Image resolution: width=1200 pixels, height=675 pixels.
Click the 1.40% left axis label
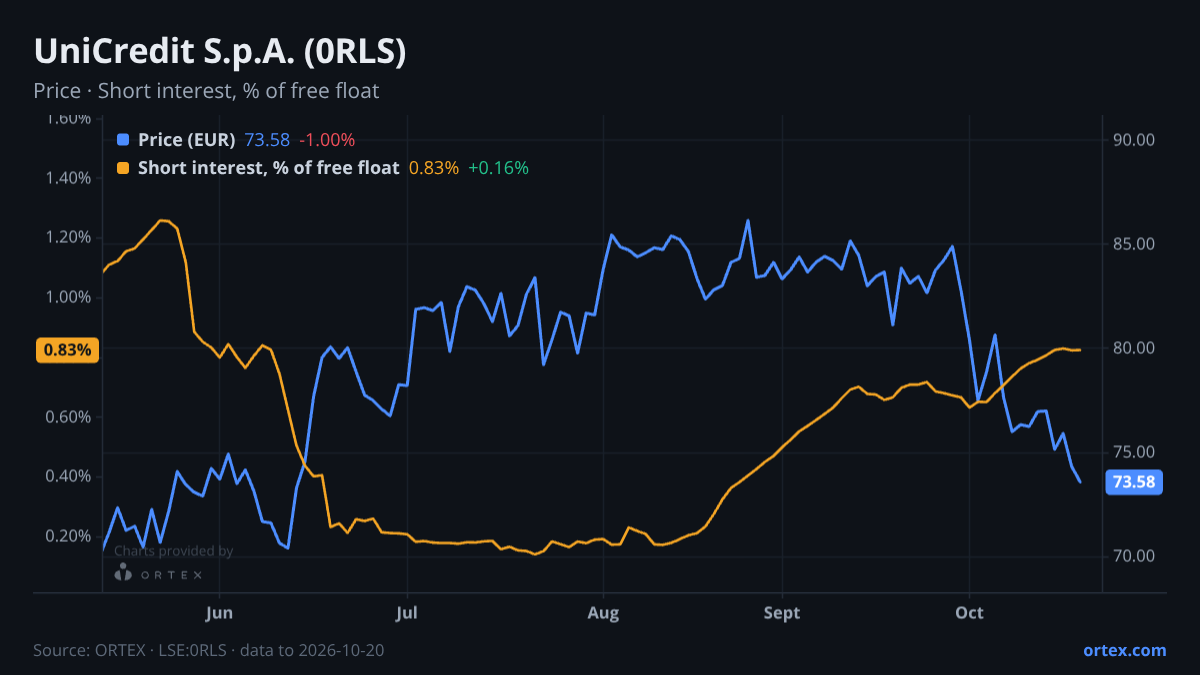pyautogui.click(x=69, y=178)
